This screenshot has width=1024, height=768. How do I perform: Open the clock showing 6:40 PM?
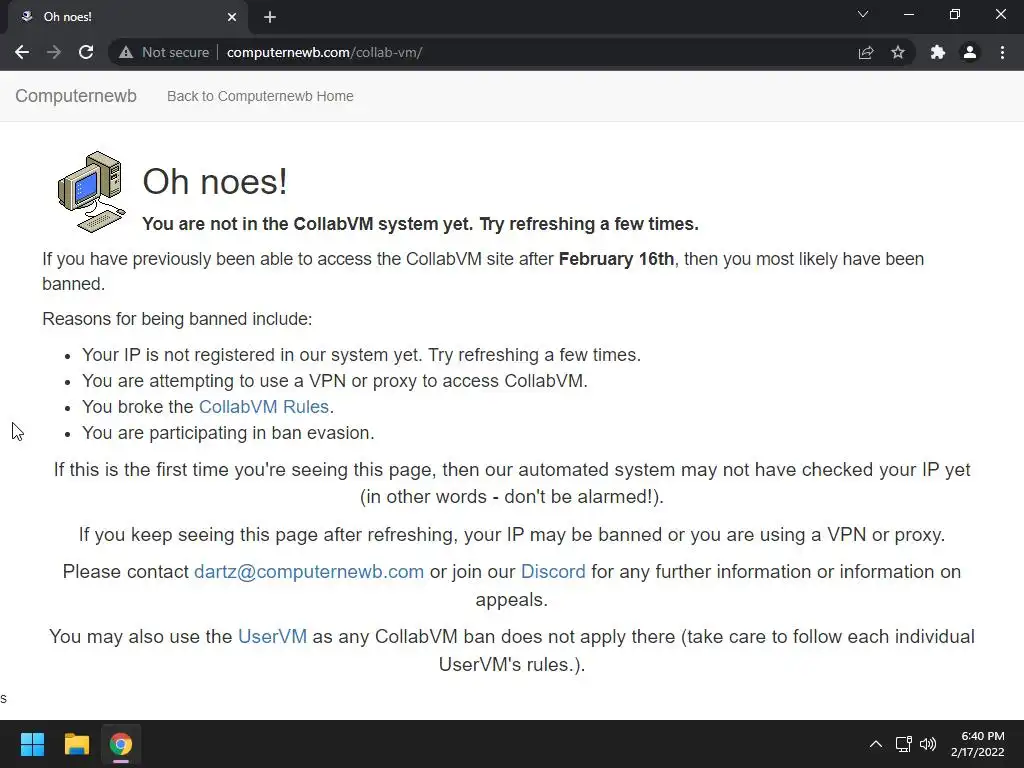coord(978,744)
